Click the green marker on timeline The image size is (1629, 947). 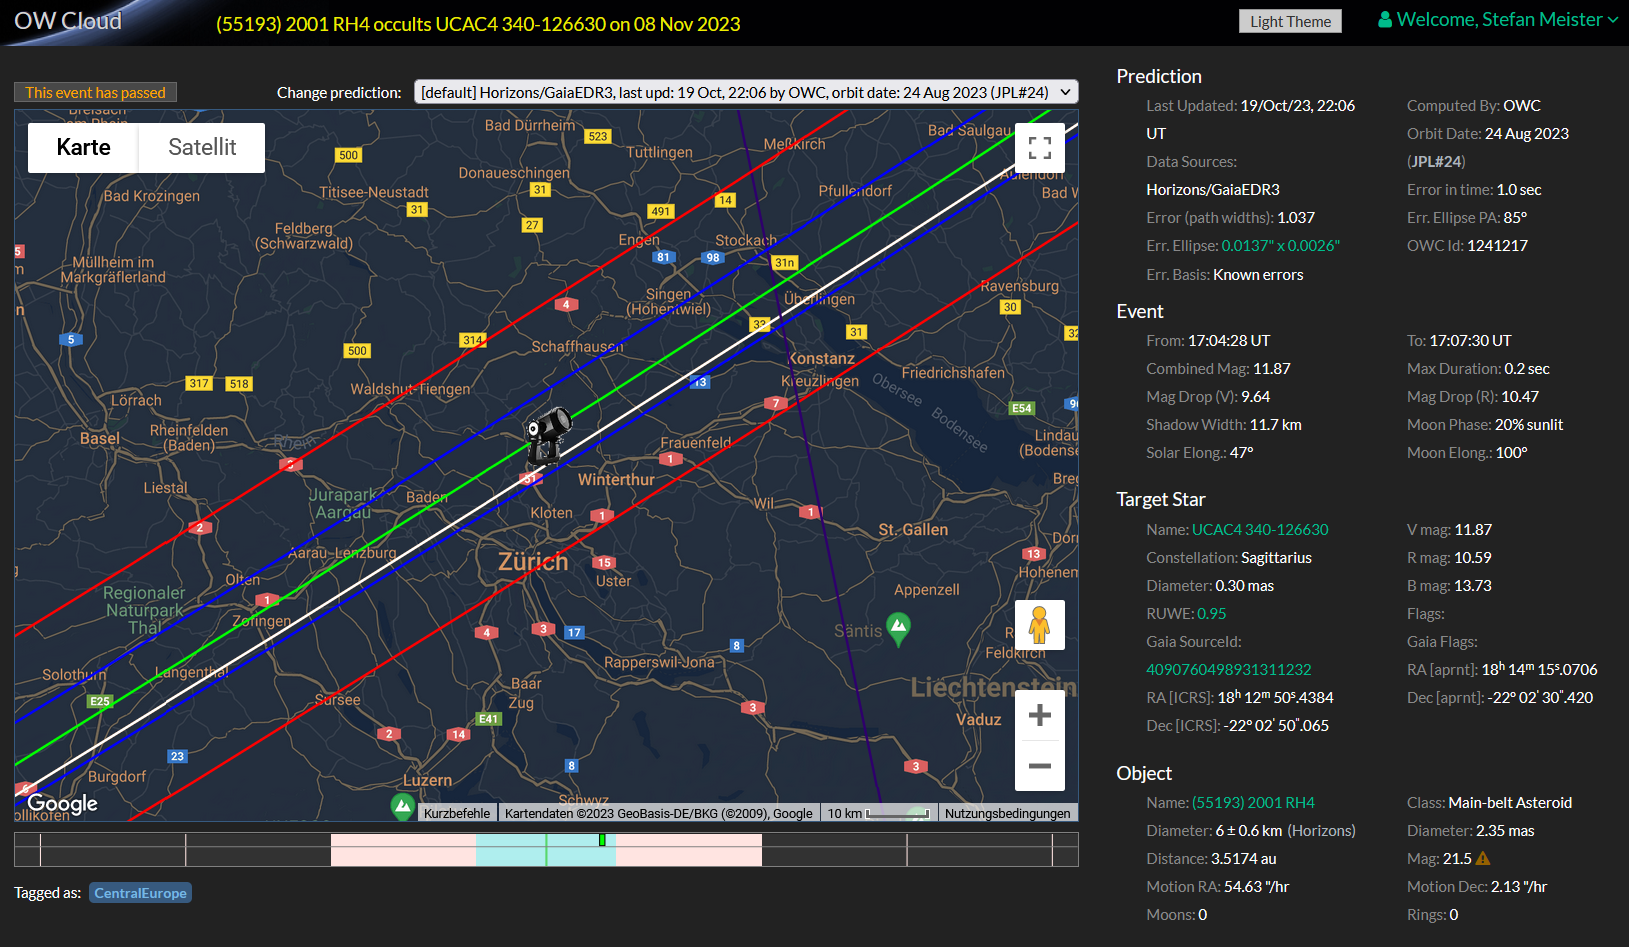pyautogui.click(x=602, y=840)
